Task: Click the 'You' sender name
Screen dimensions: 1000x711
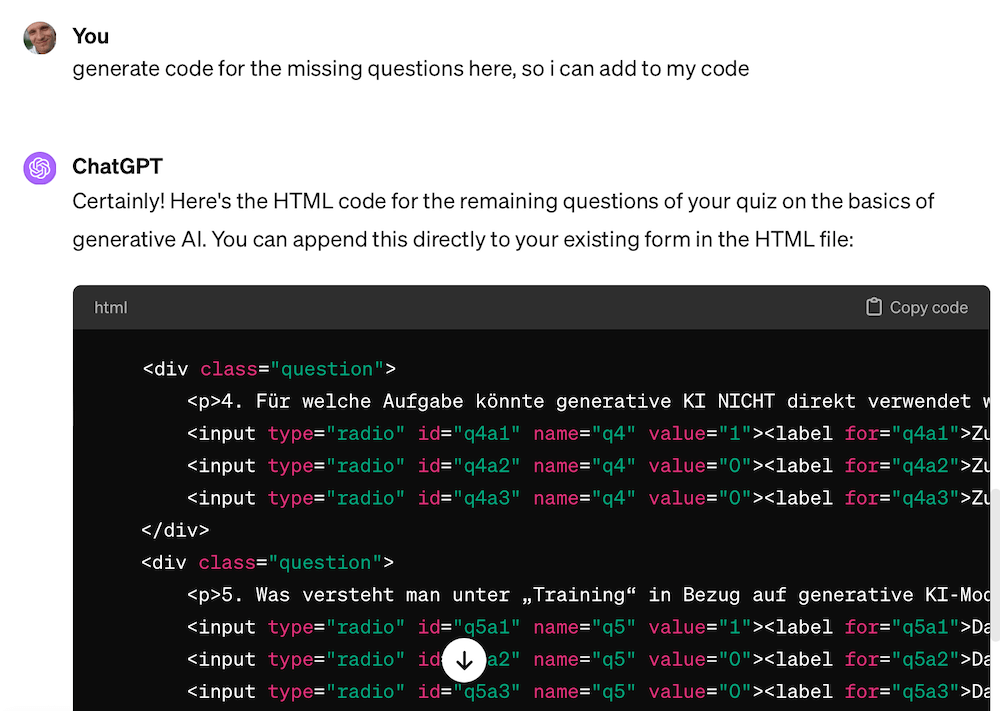Action: pyautogui.click(x=90, y=36)
